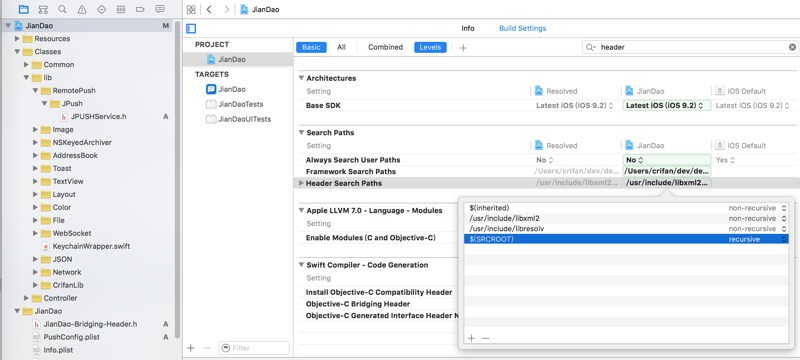This screenshot has width=800, height=360.
Task: Collapse the Classes folder
Action: (17, 52)
